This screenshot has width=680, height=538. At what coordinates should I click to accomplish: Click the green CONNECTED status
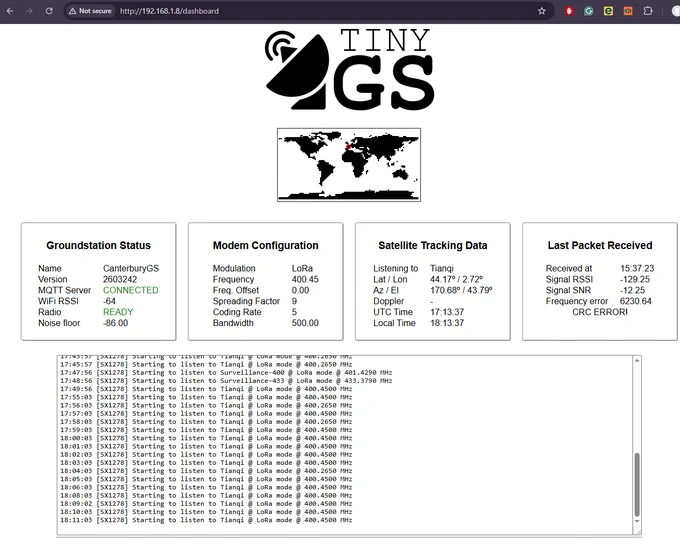(x=131, y=290)
